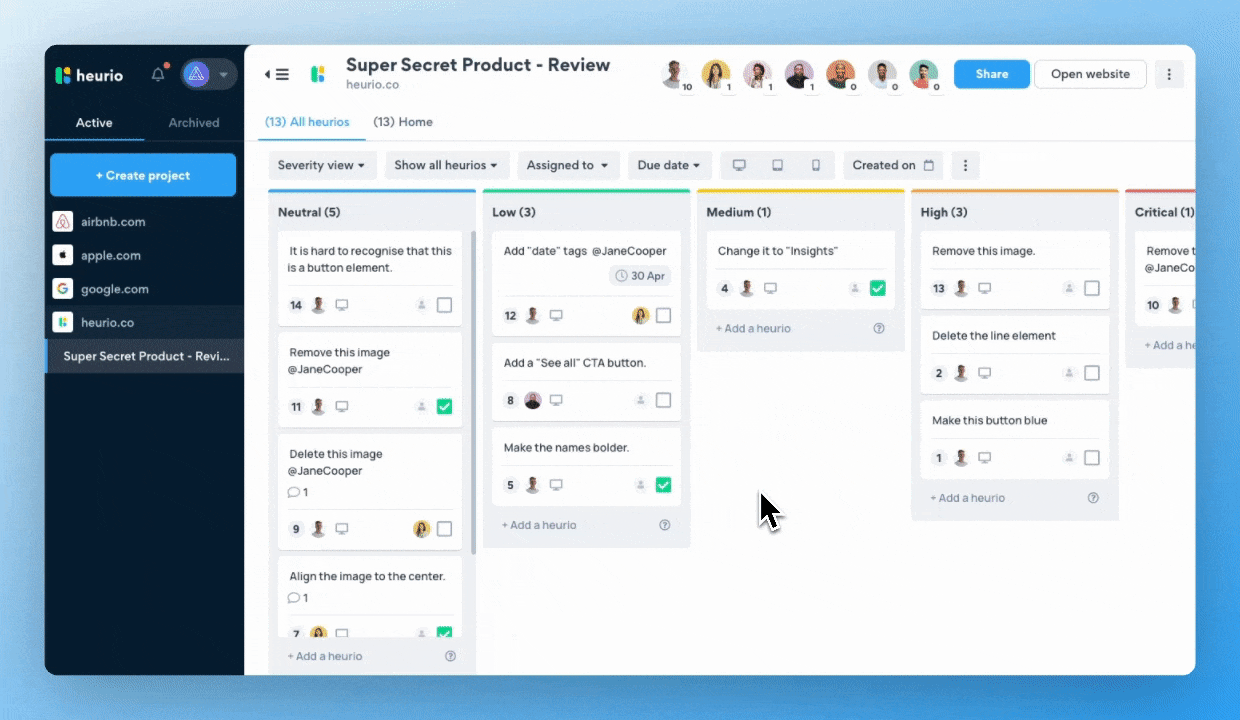Click the Create project button
The height and width of the screenshot is (720, 1240).
[143, 175]
